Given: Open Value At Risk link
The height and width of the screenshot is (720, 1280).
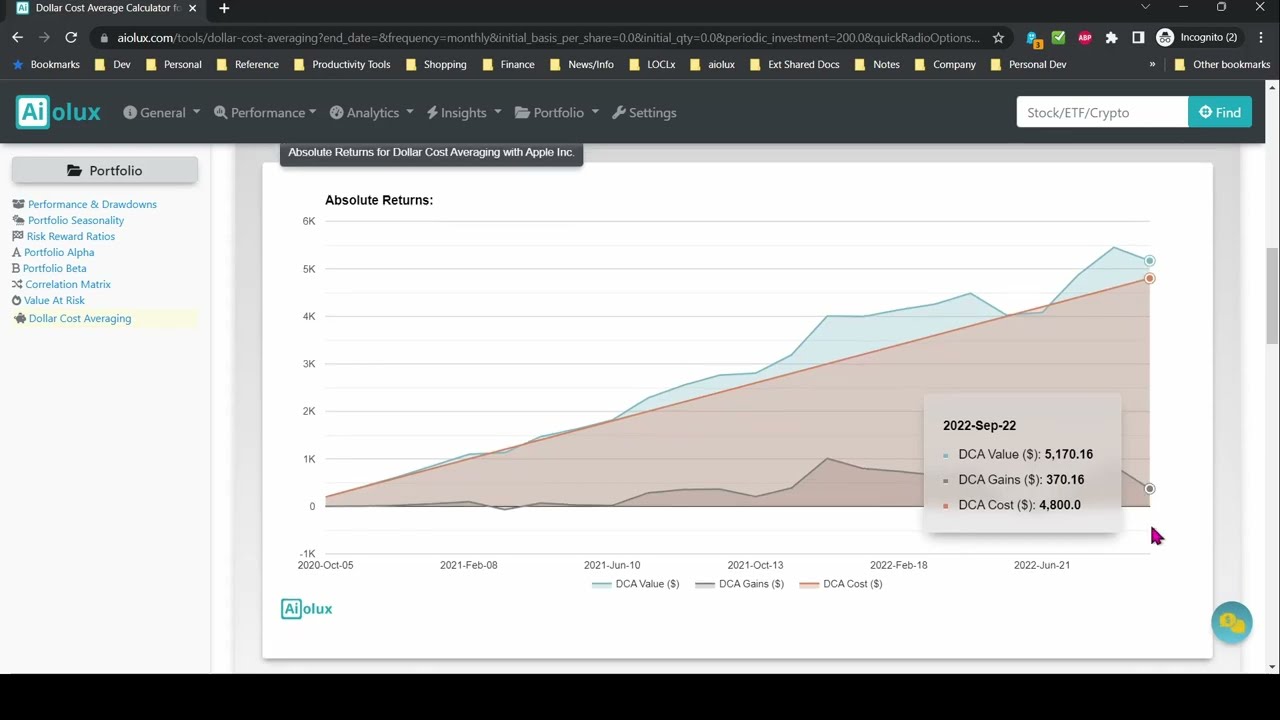Looking at the screenshot, I should pos(54,300).
